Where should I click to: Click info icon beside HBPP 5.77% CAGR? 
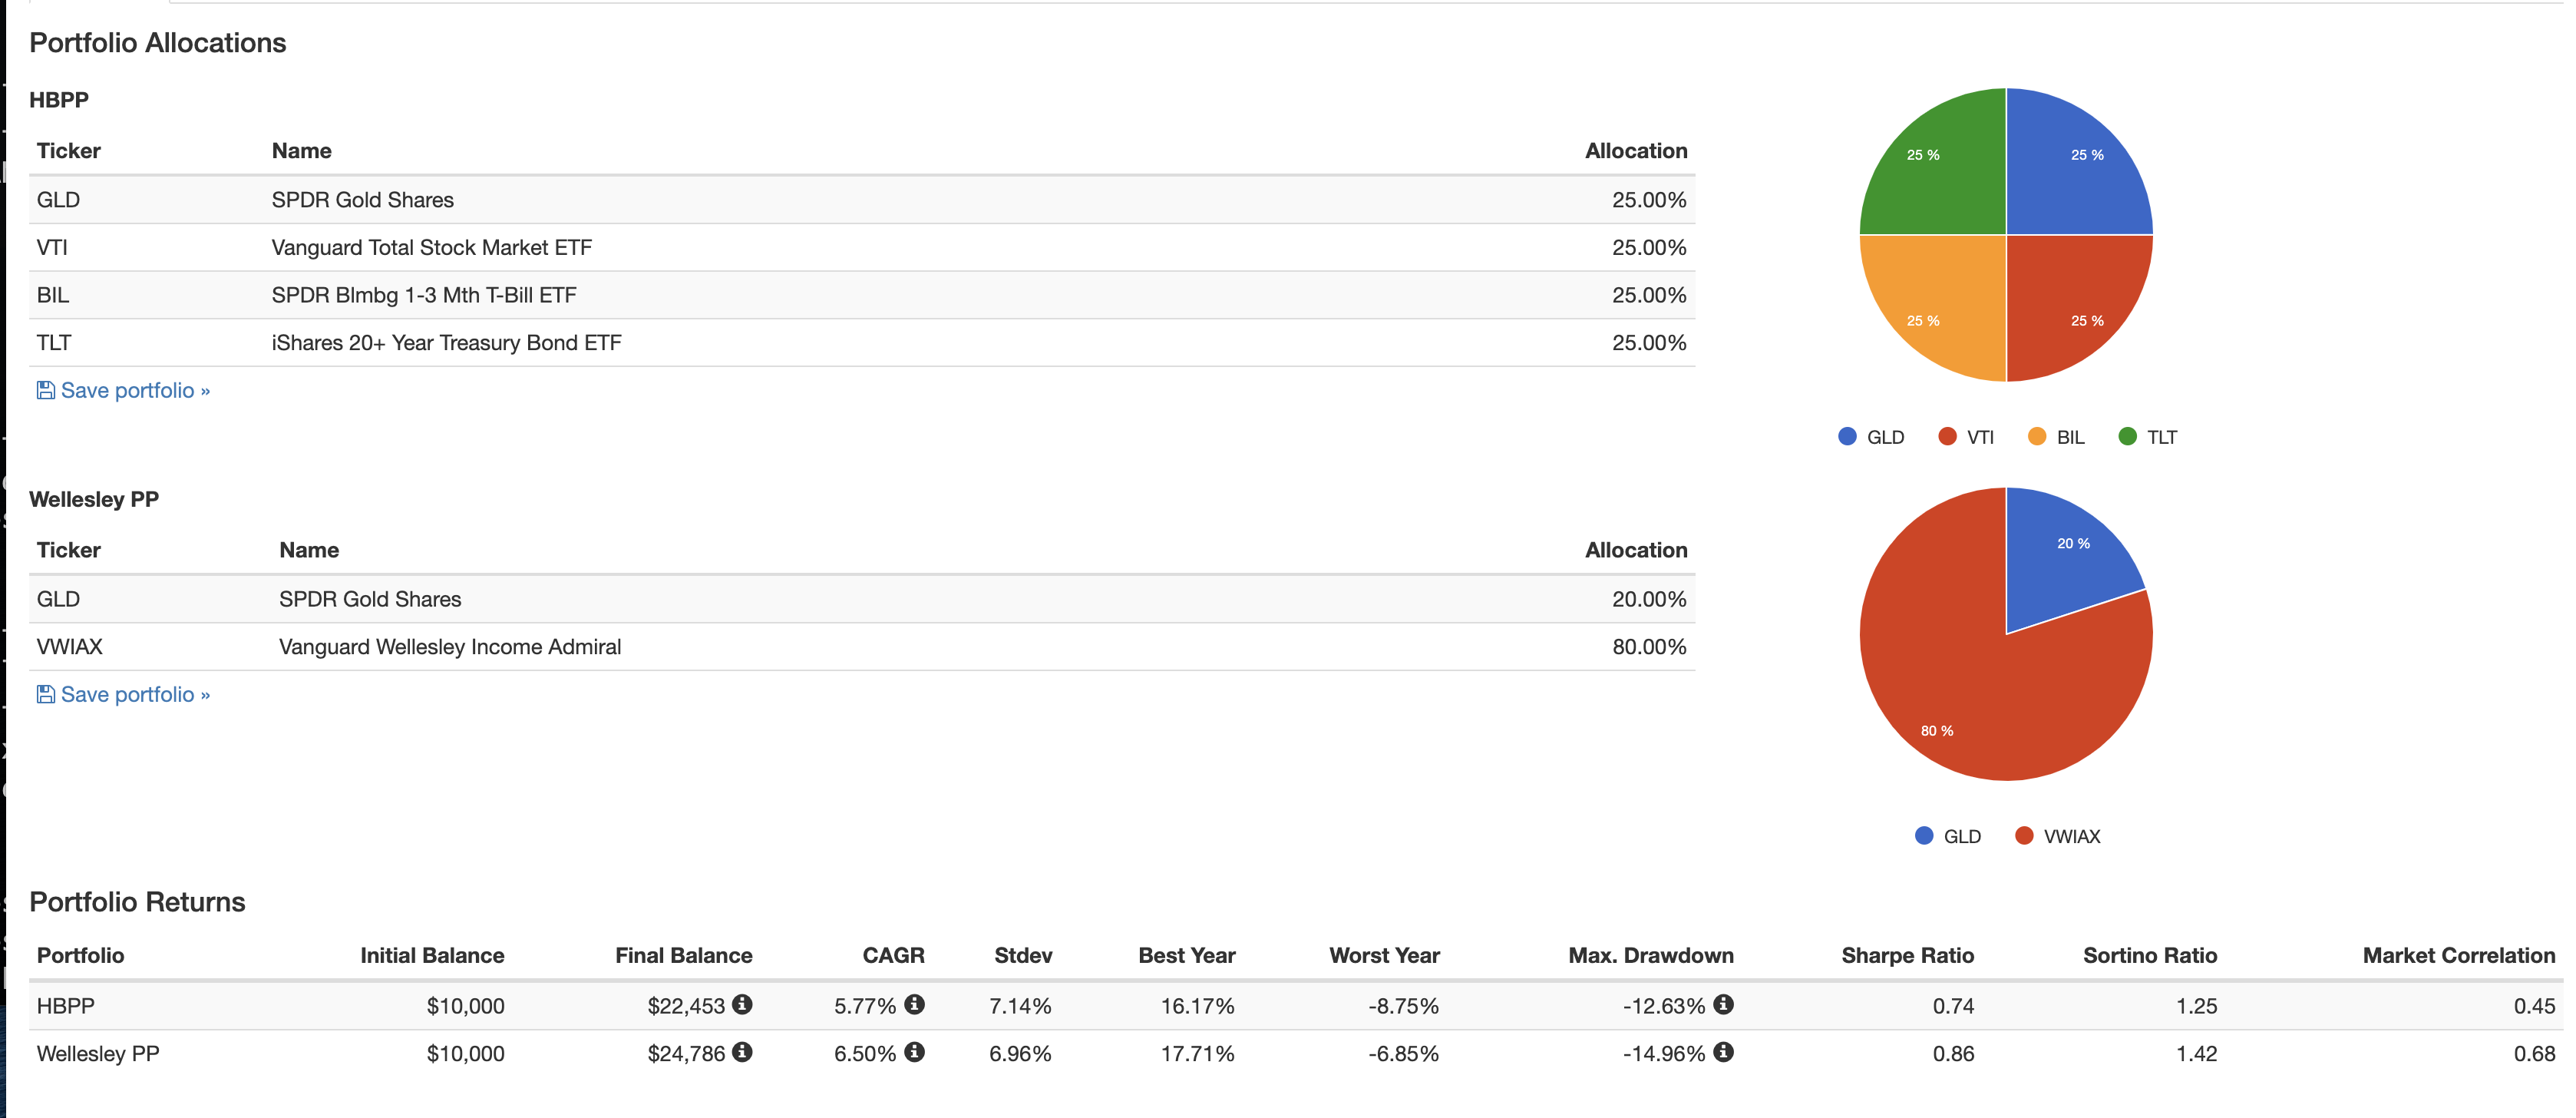point(914,1004)
